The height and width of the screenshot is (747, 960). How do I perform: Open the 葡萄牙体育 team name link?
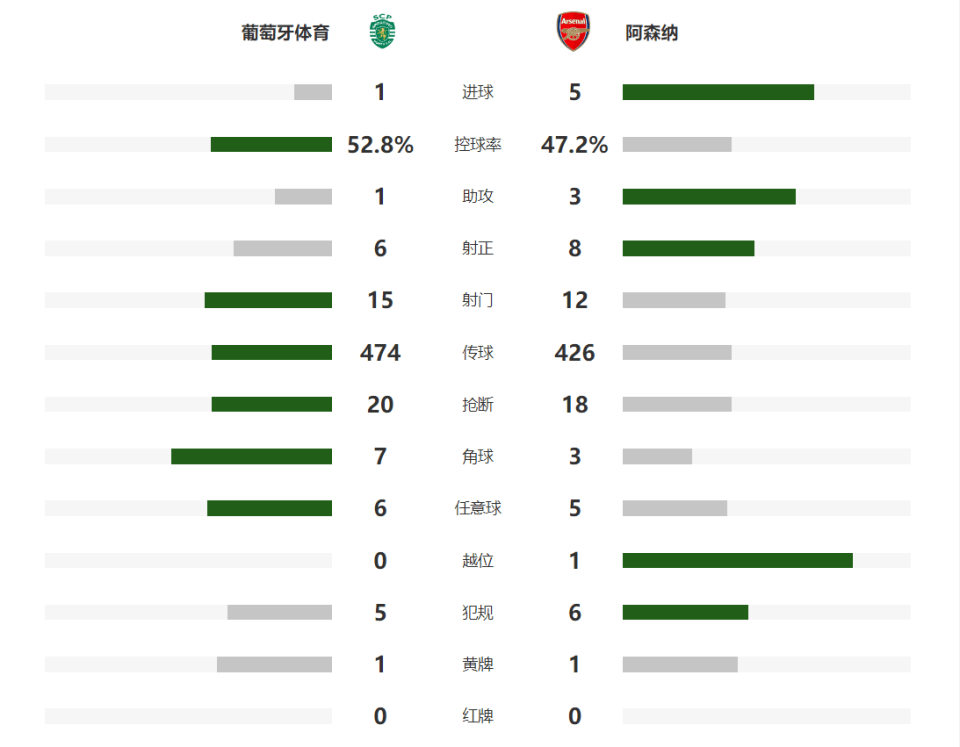285,32
